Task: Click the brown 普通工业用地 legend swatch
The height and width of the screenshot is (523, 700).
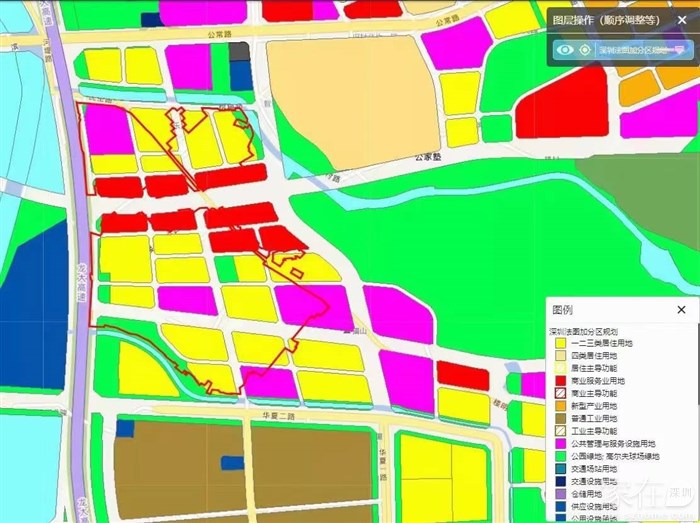Action: [561, 418]
